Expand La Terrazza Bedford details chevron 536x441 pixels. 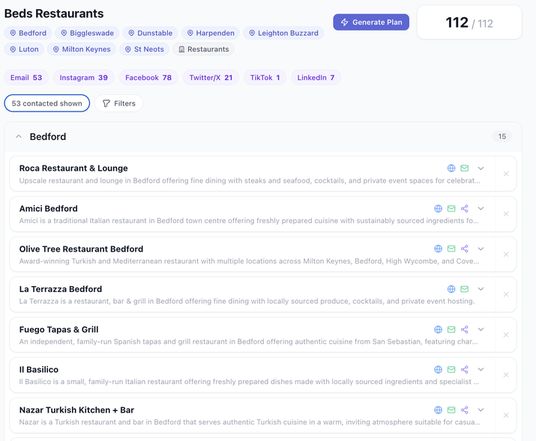click(x=481, y=289)
